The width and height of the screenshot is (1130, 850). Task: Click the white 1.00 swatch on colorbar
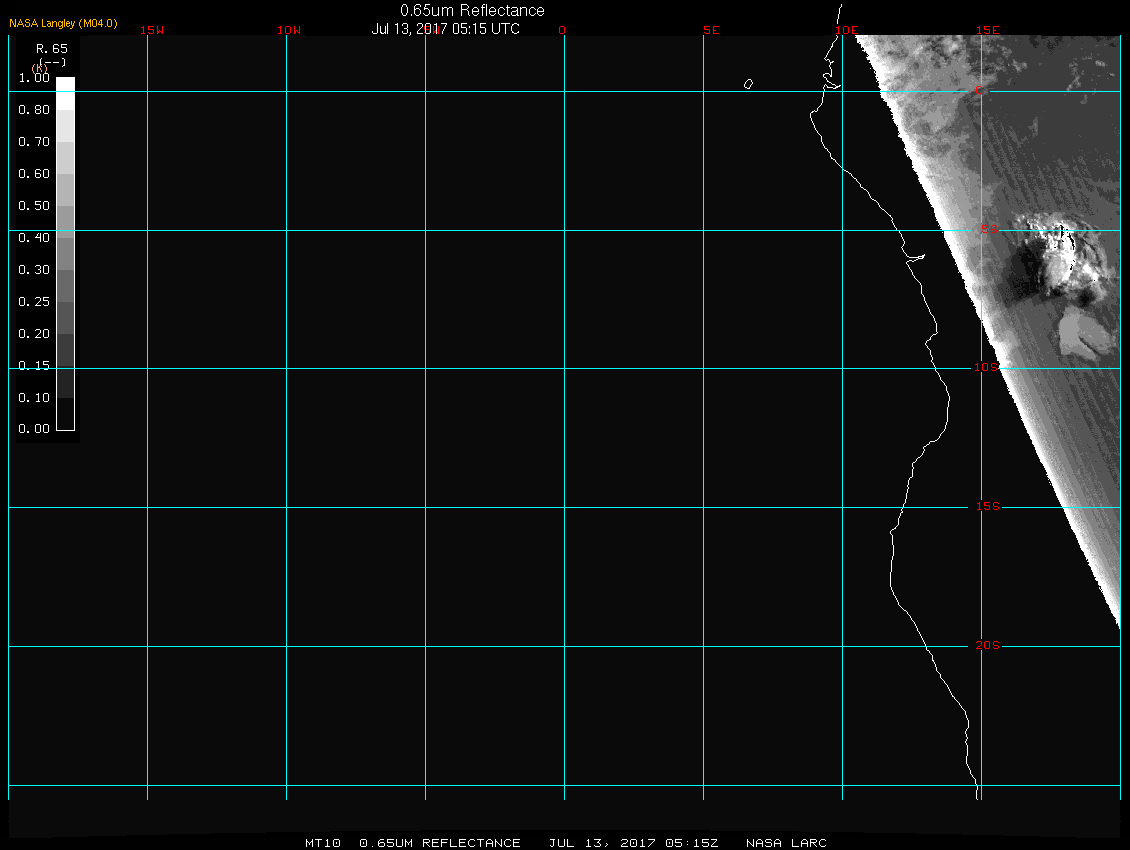coord(65,85)
